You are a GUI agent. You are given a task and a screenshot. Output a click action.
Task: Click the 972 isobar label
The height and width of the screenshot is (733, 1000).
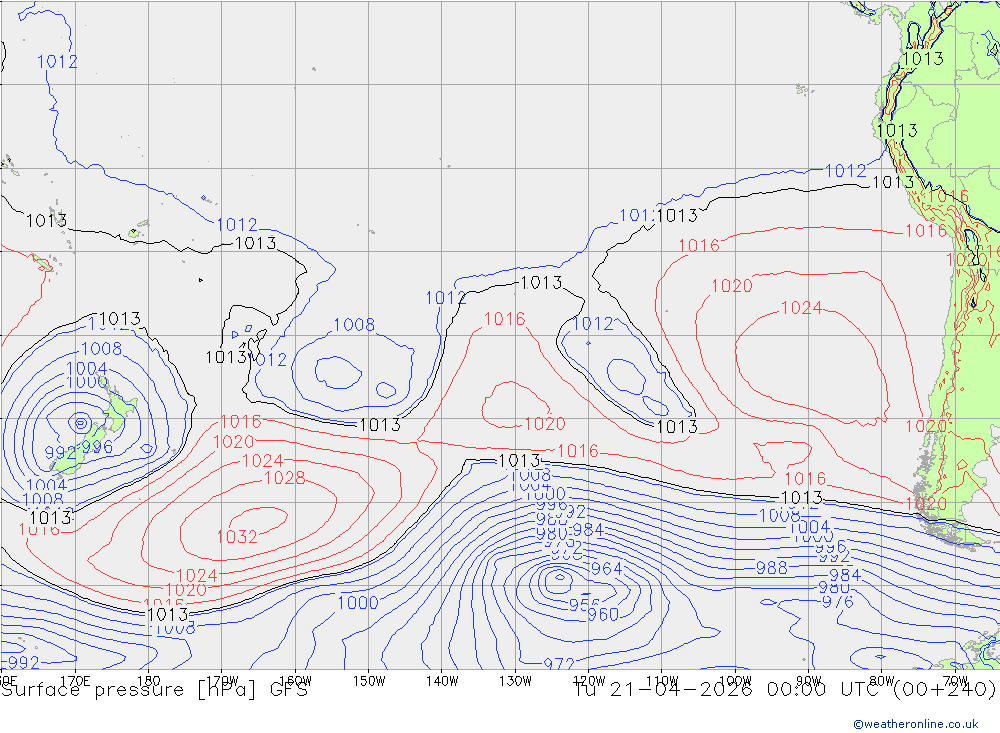click(x=559, y=664)
